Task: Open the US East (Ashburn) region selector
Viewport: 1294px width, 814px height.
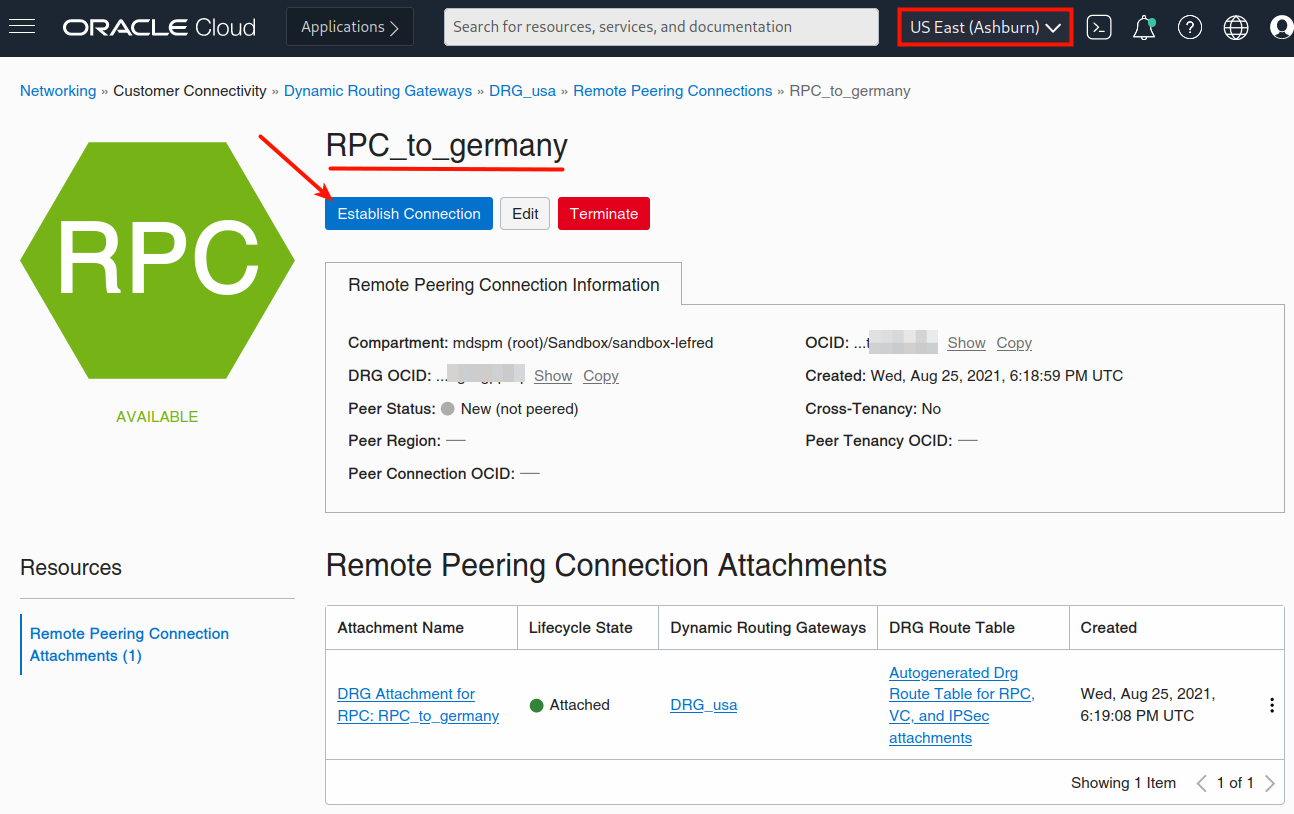Action: click(985, 27)
